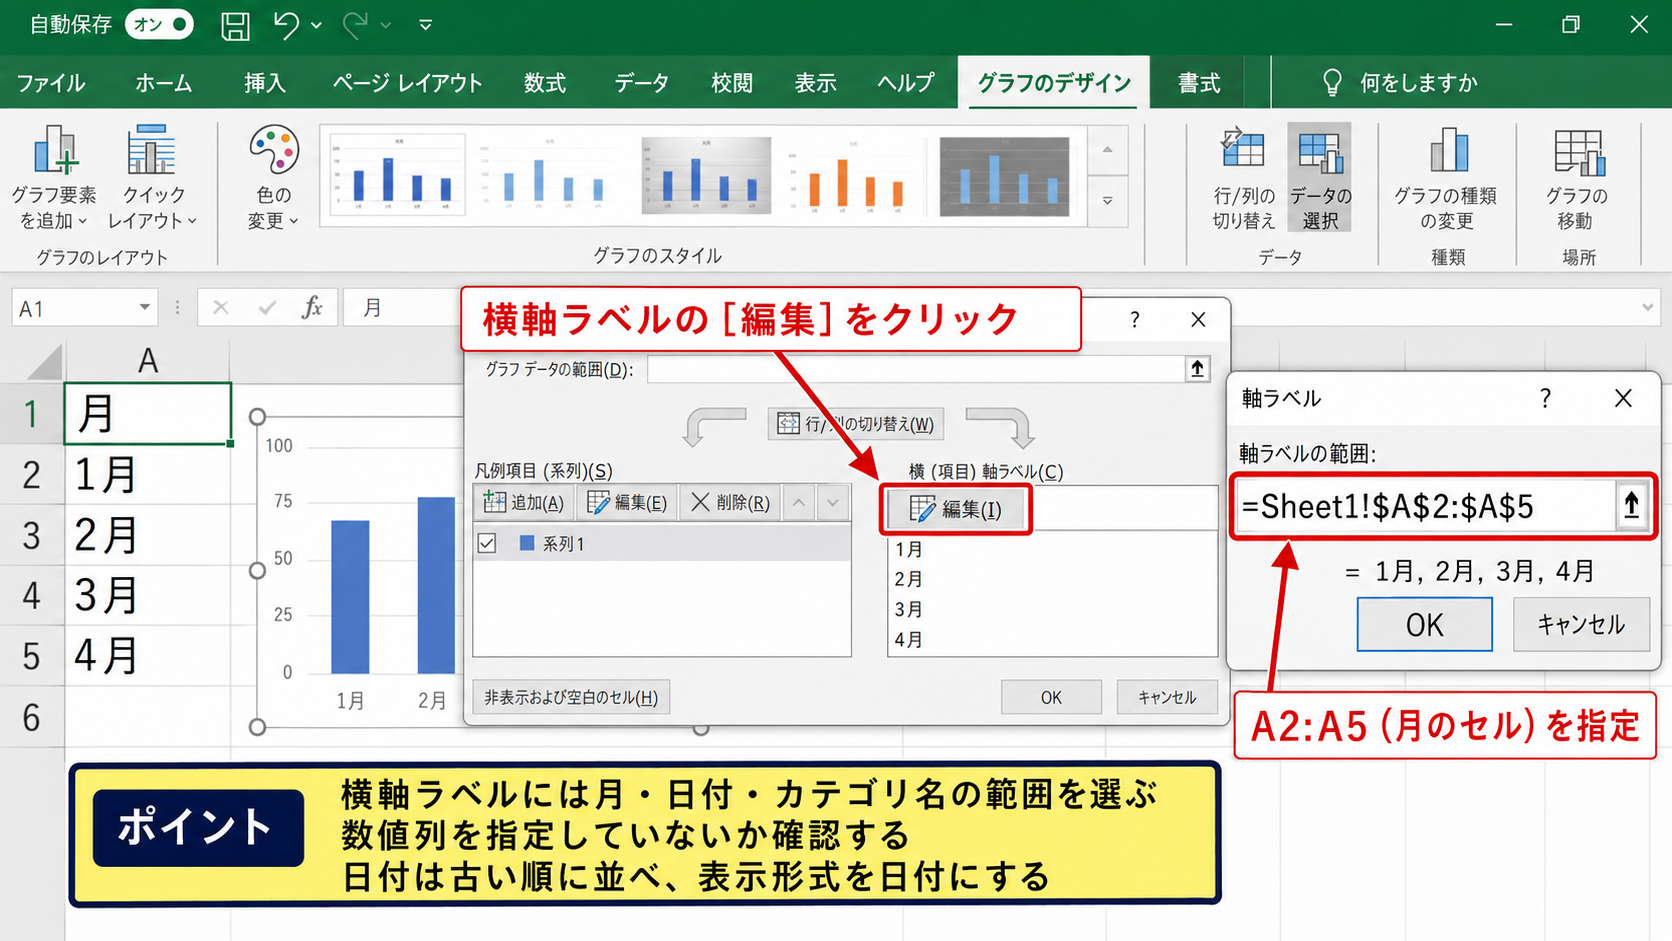Click the help question mark in 軸ラベル dialog
This screenshot has height=941, width=1672.
[x=1545, y=399]
